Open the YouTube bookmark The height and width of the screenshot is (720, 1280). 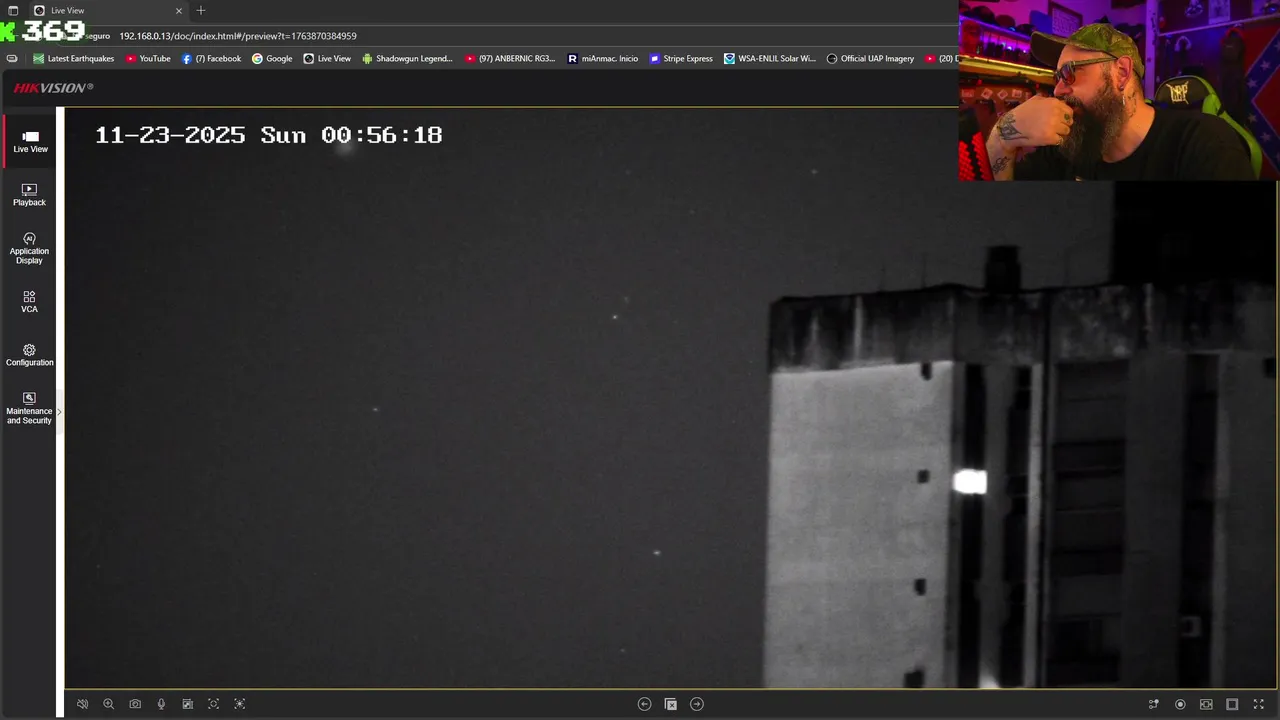click(x=148, y=59)
